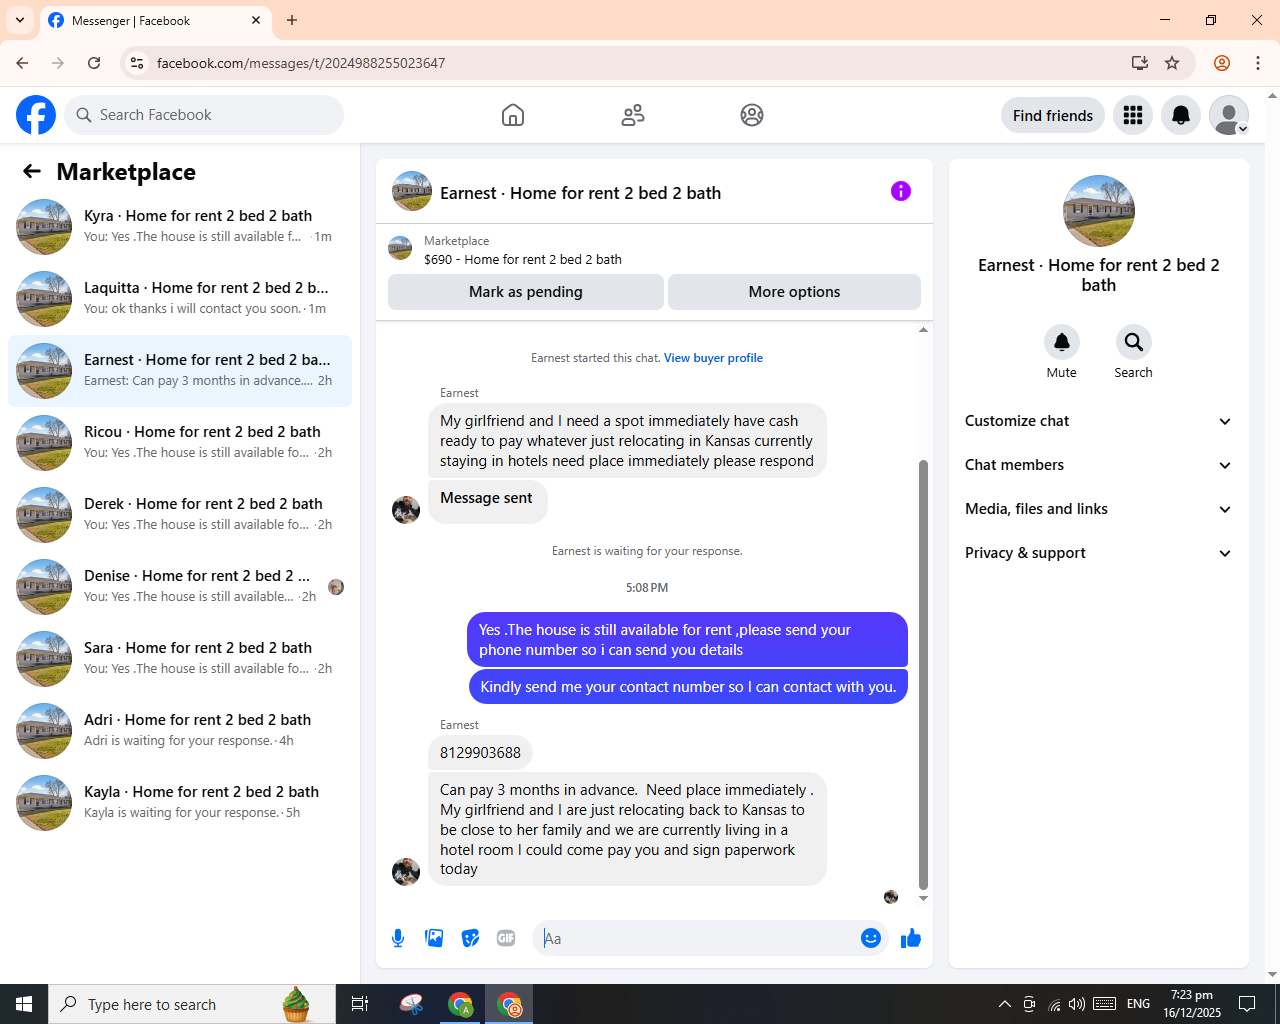Open the Windows notification center icon
Viewport: 1280px width, 1024px height.
pyautogui.click(x=1247, y=1004)
